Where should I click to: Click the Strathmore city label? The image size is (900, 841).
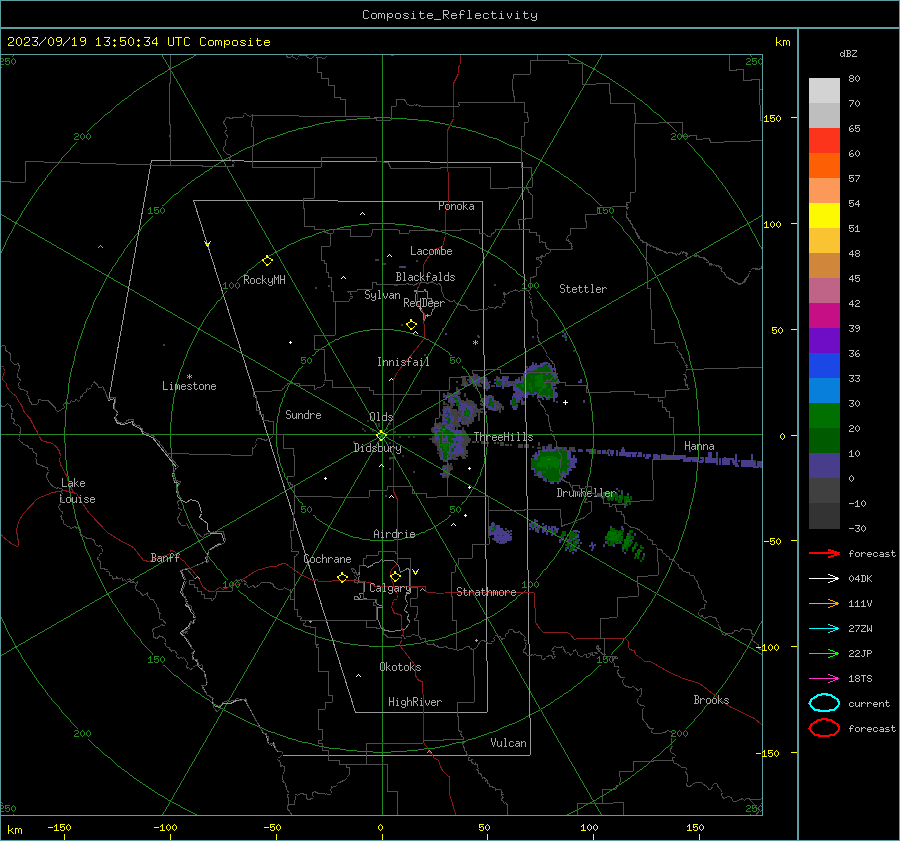(x=486, y=592)
